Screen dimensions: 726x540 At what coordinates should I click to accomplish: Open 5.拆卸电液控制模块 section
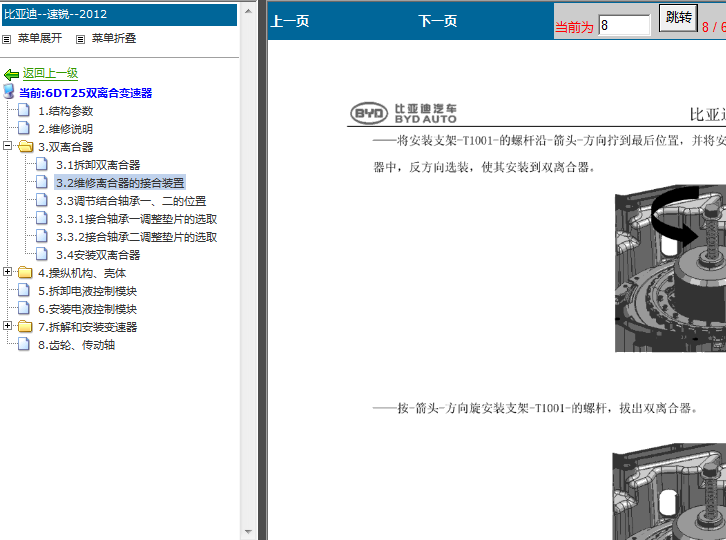tap(88, 292)
